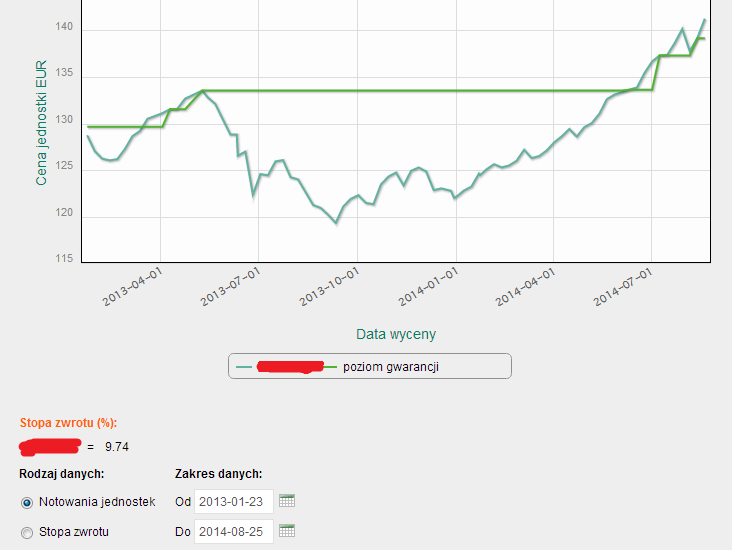The height and width of the screenshot is (550, 732).
Task: Click the 2013-07-01 x-axis label
Action: pyautogui.click(x=231, y=286)
